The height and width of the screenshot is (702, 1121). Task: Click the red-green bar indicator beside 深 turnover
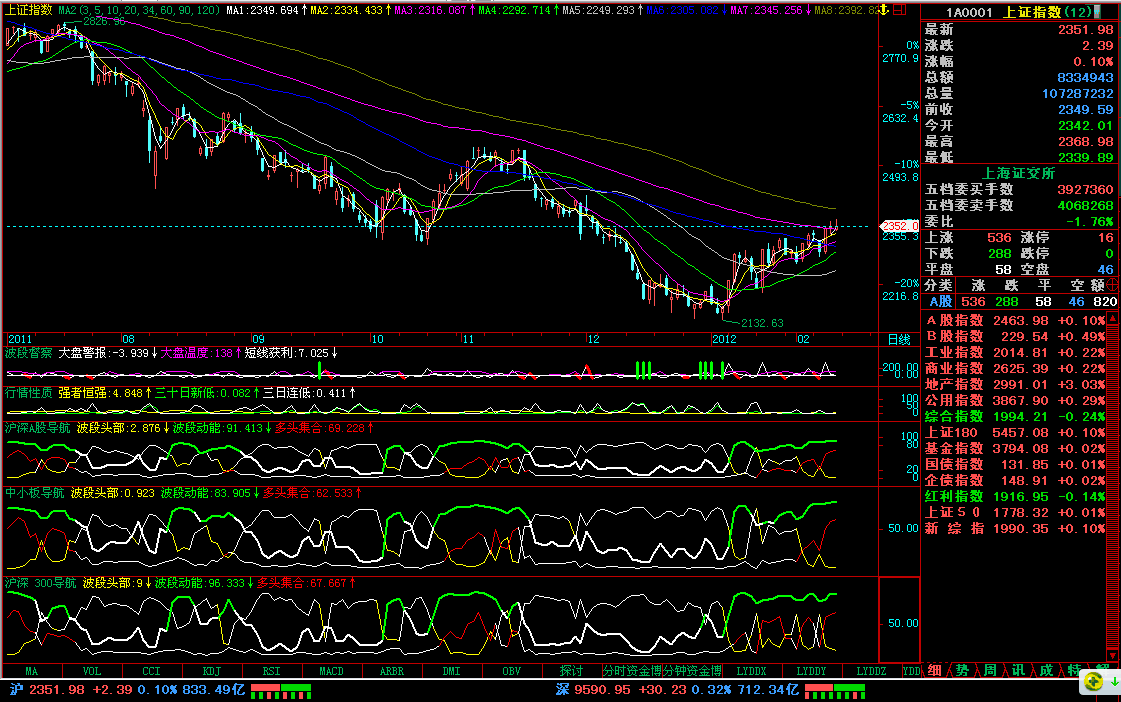pos(835,691)
